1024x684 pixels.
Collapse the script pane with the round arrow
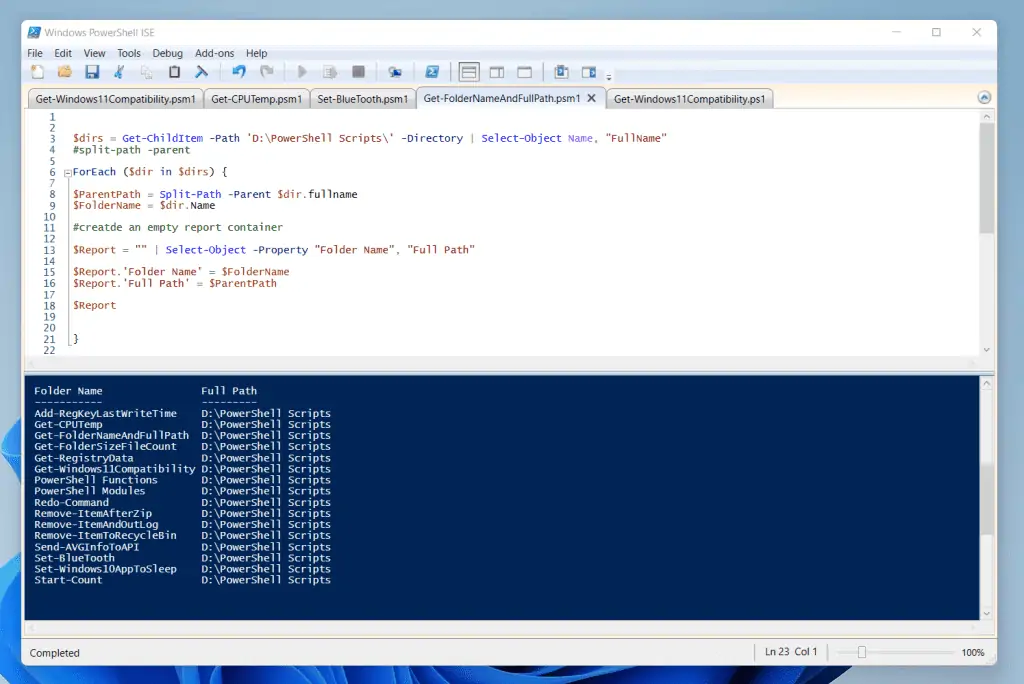pos(984,97)
